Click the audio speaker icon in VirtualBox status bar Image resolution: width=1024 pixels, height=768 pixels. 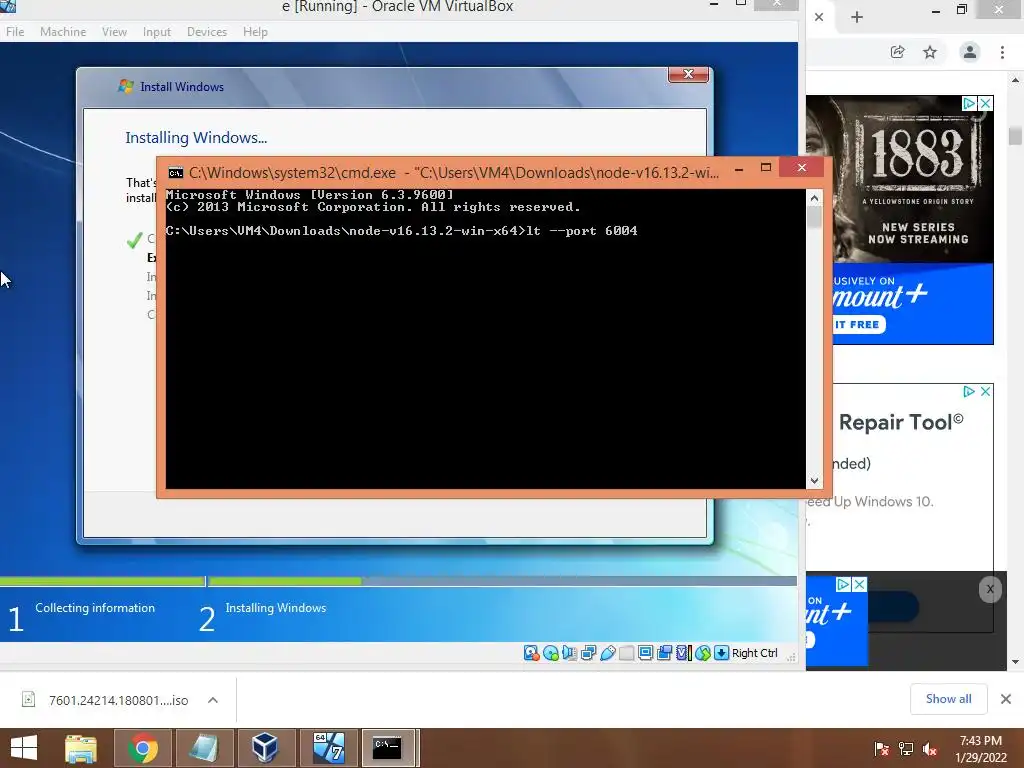[569, 653]
